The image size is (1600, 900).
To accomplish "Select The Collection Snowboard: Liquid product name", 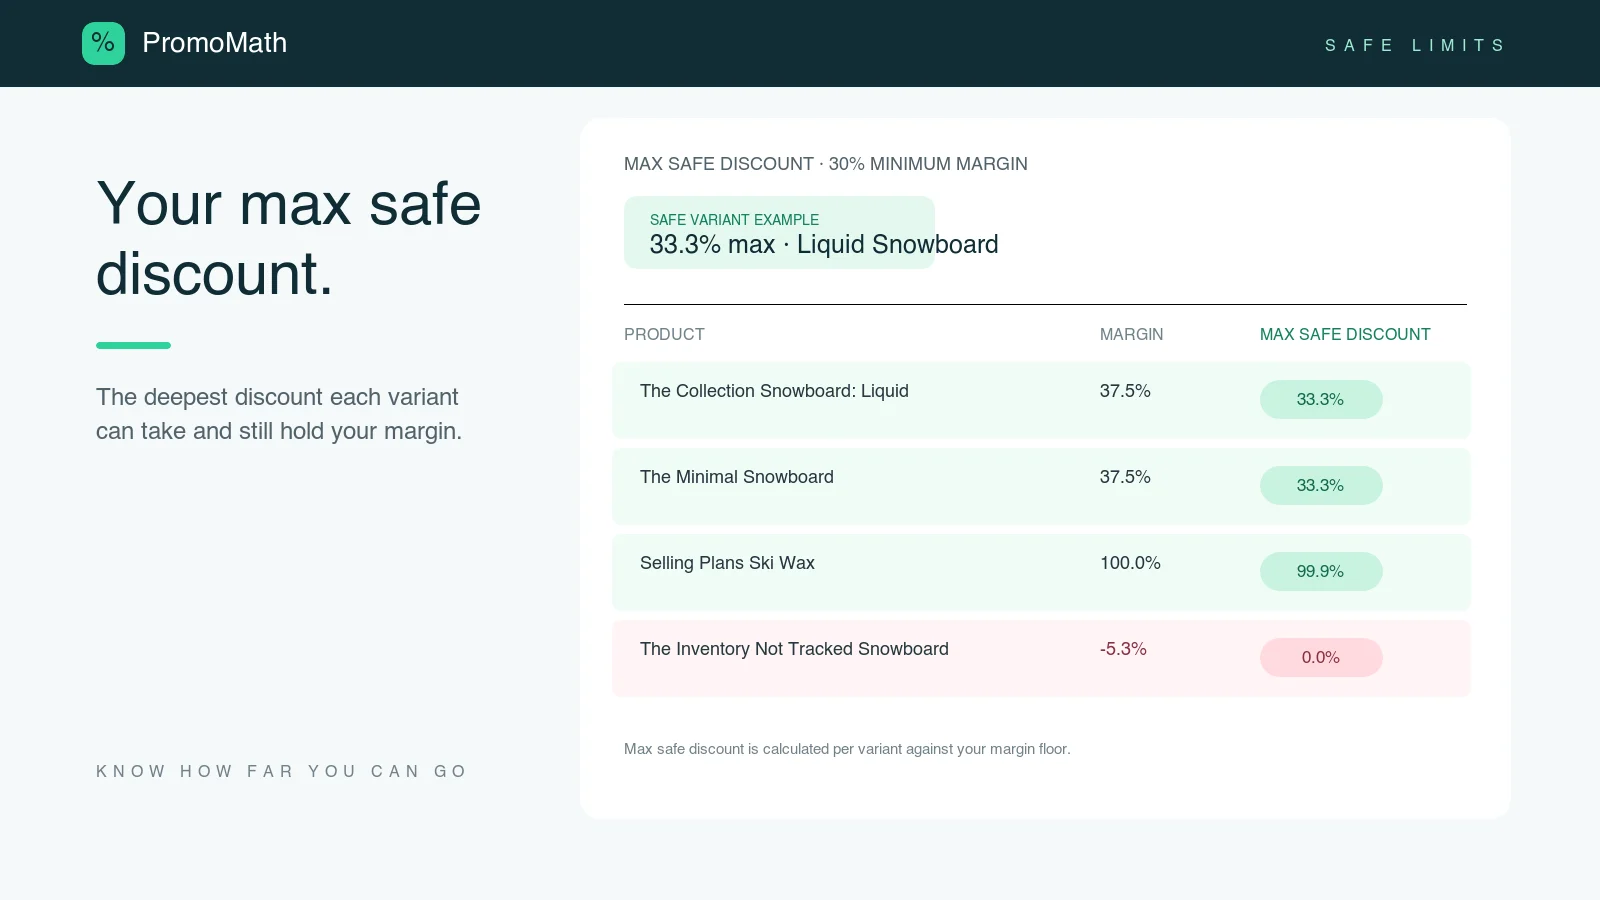I will [x=774, y=391].
